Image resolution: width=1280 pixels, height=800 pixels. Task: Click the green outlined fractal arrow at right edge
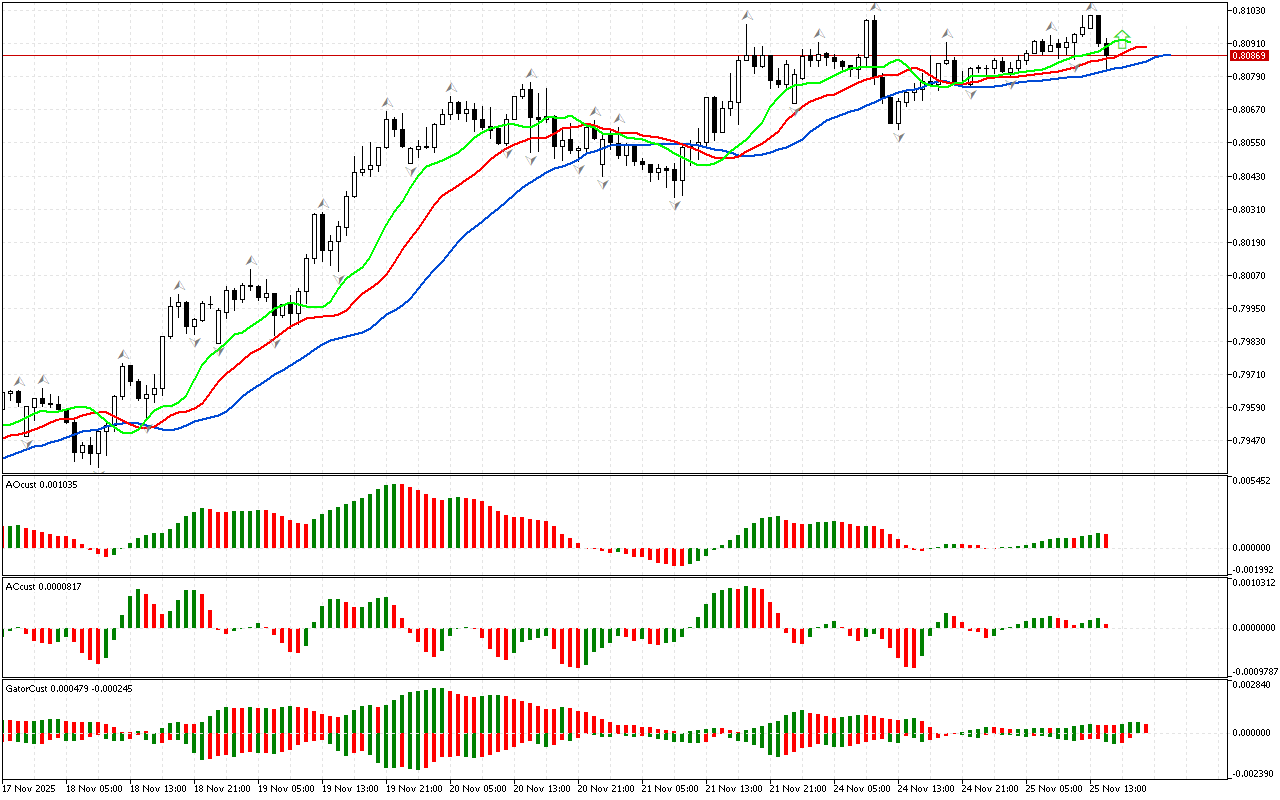point(1122,36)
